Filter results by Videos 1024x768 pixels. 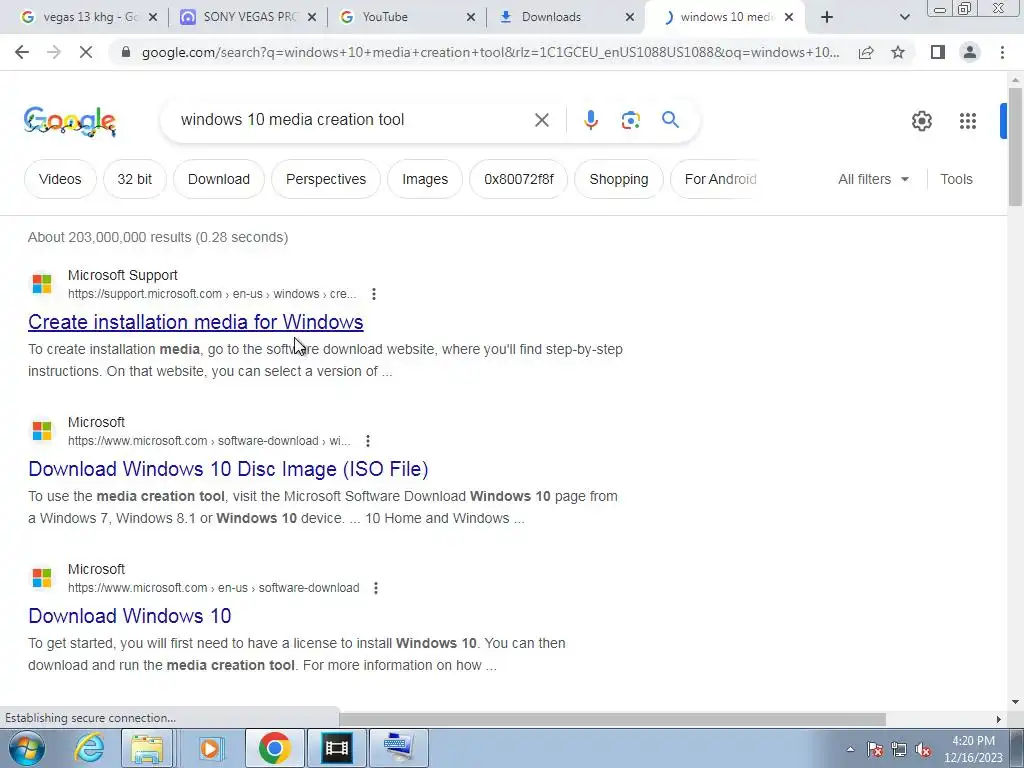(x=60, y=179)
